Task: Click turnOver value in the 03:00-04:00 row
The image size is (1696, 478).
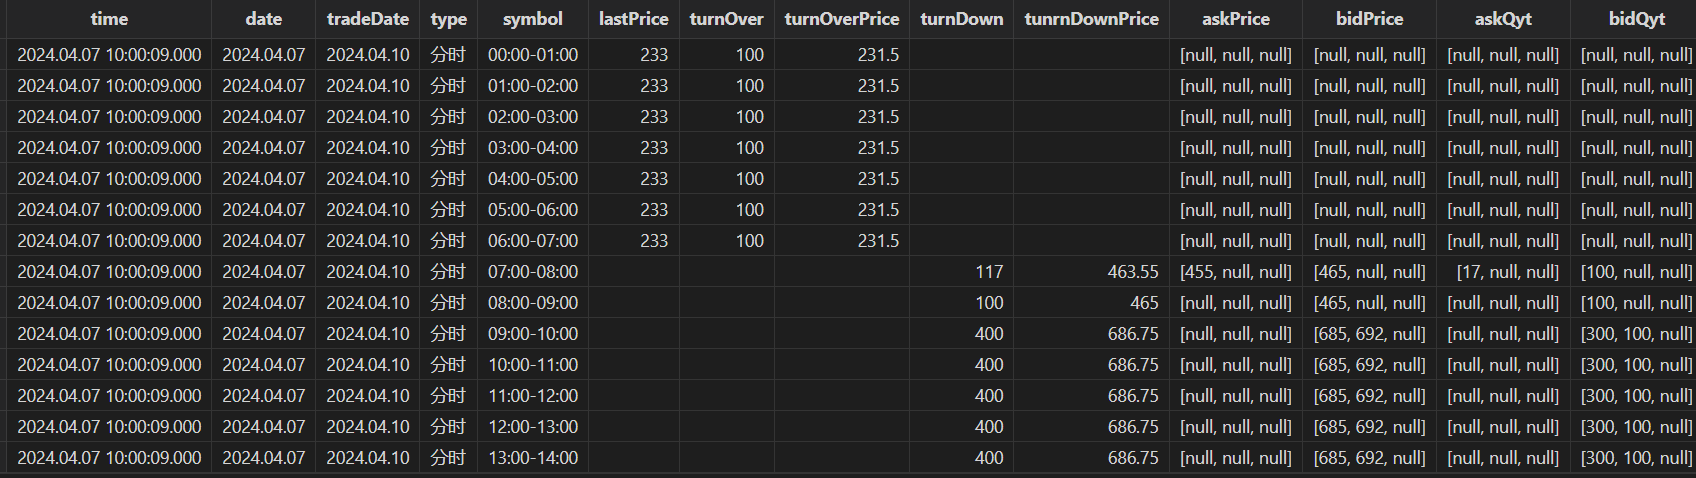Action: [749, 148]
